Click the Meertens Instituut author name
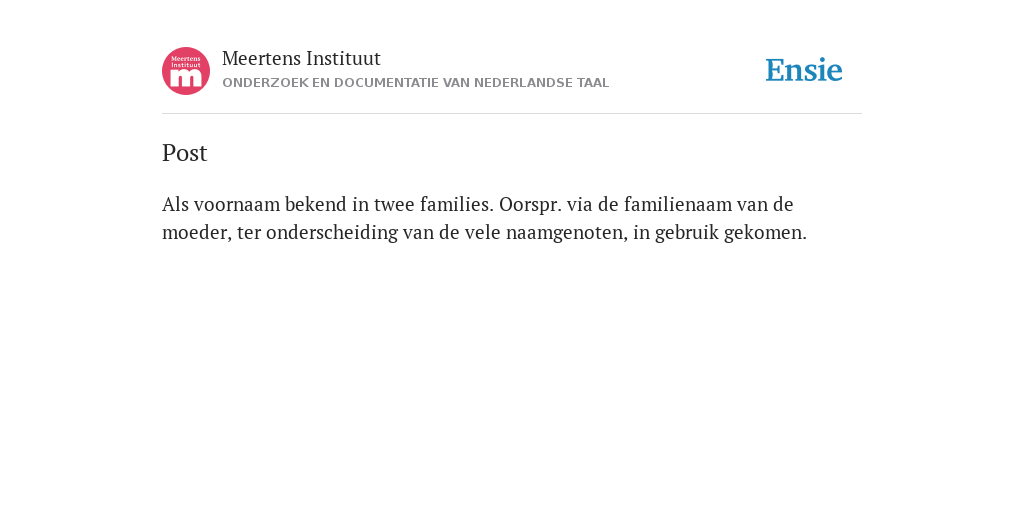 (301, 59)
